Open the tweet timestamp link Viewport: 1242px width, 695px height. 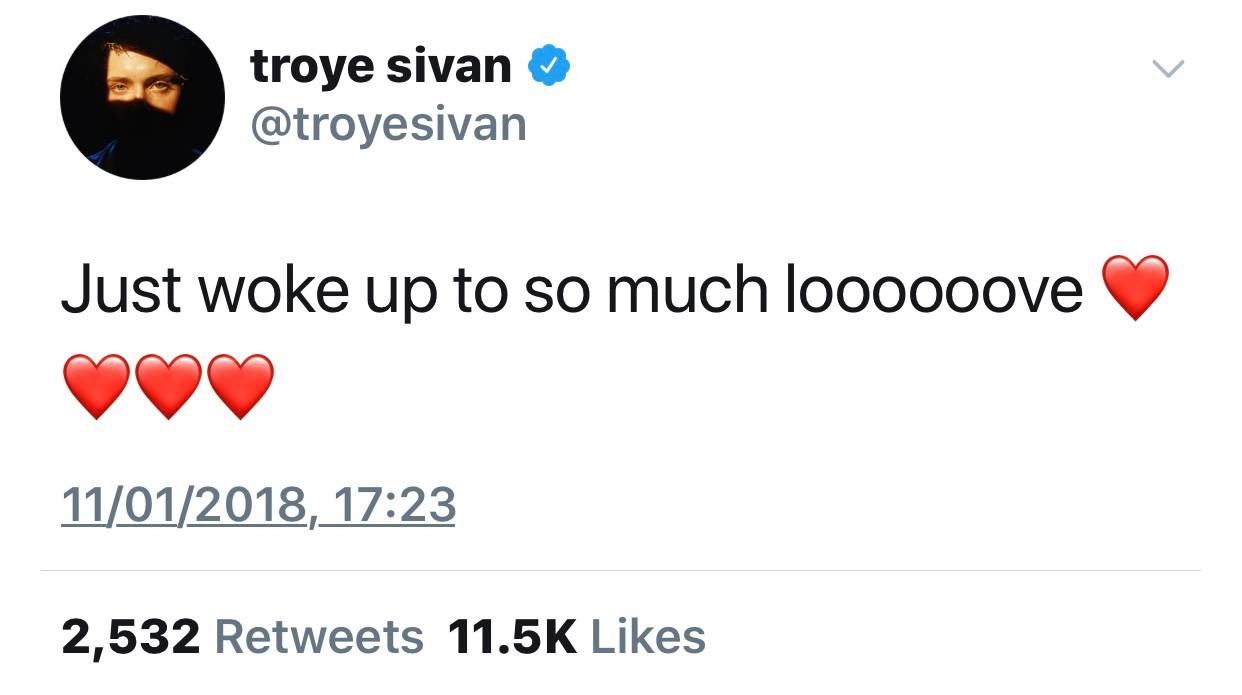258,505
